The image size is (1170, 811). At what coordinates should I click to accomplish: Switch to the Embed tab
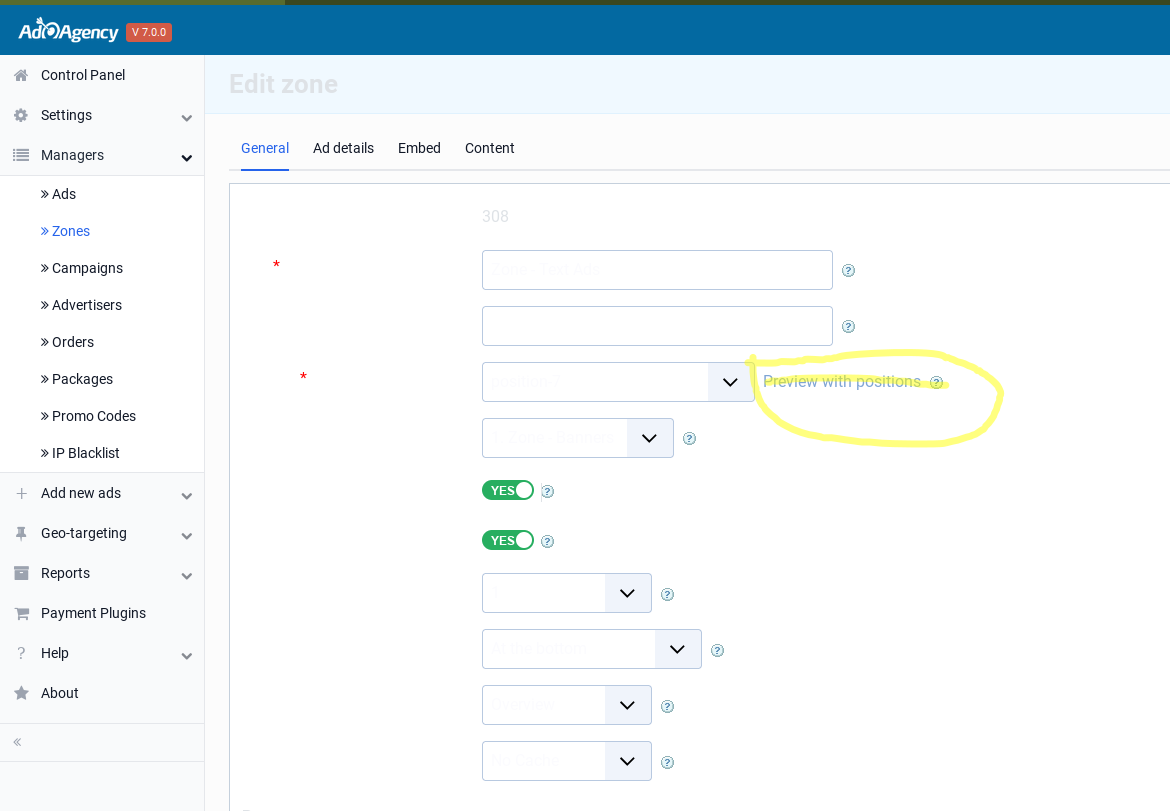(419, 148)
